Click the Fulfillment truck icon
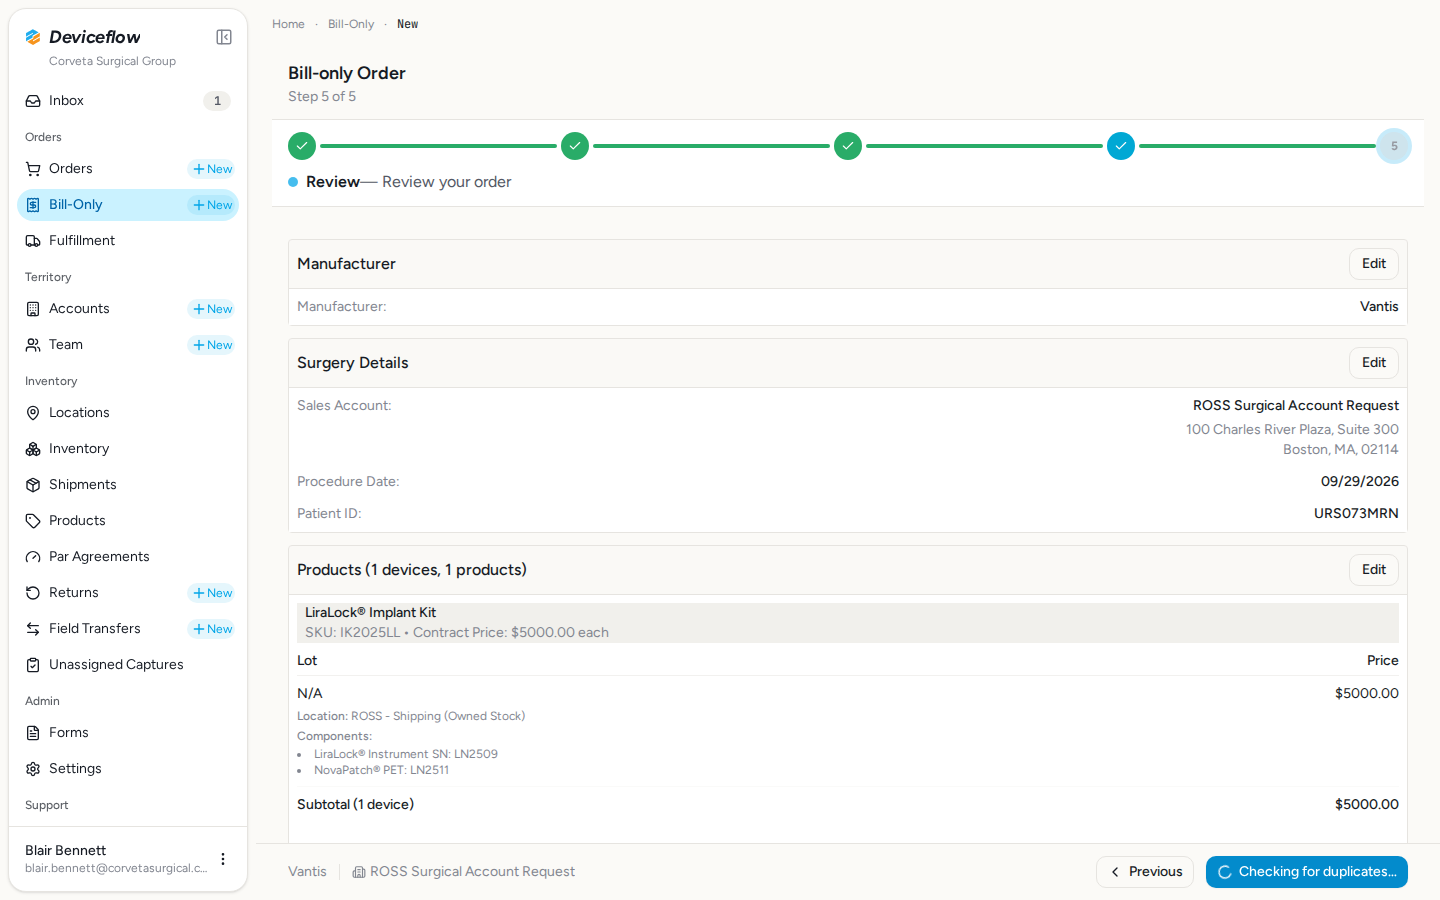Screen dimensions: 1440x900 tap(33, 241)
